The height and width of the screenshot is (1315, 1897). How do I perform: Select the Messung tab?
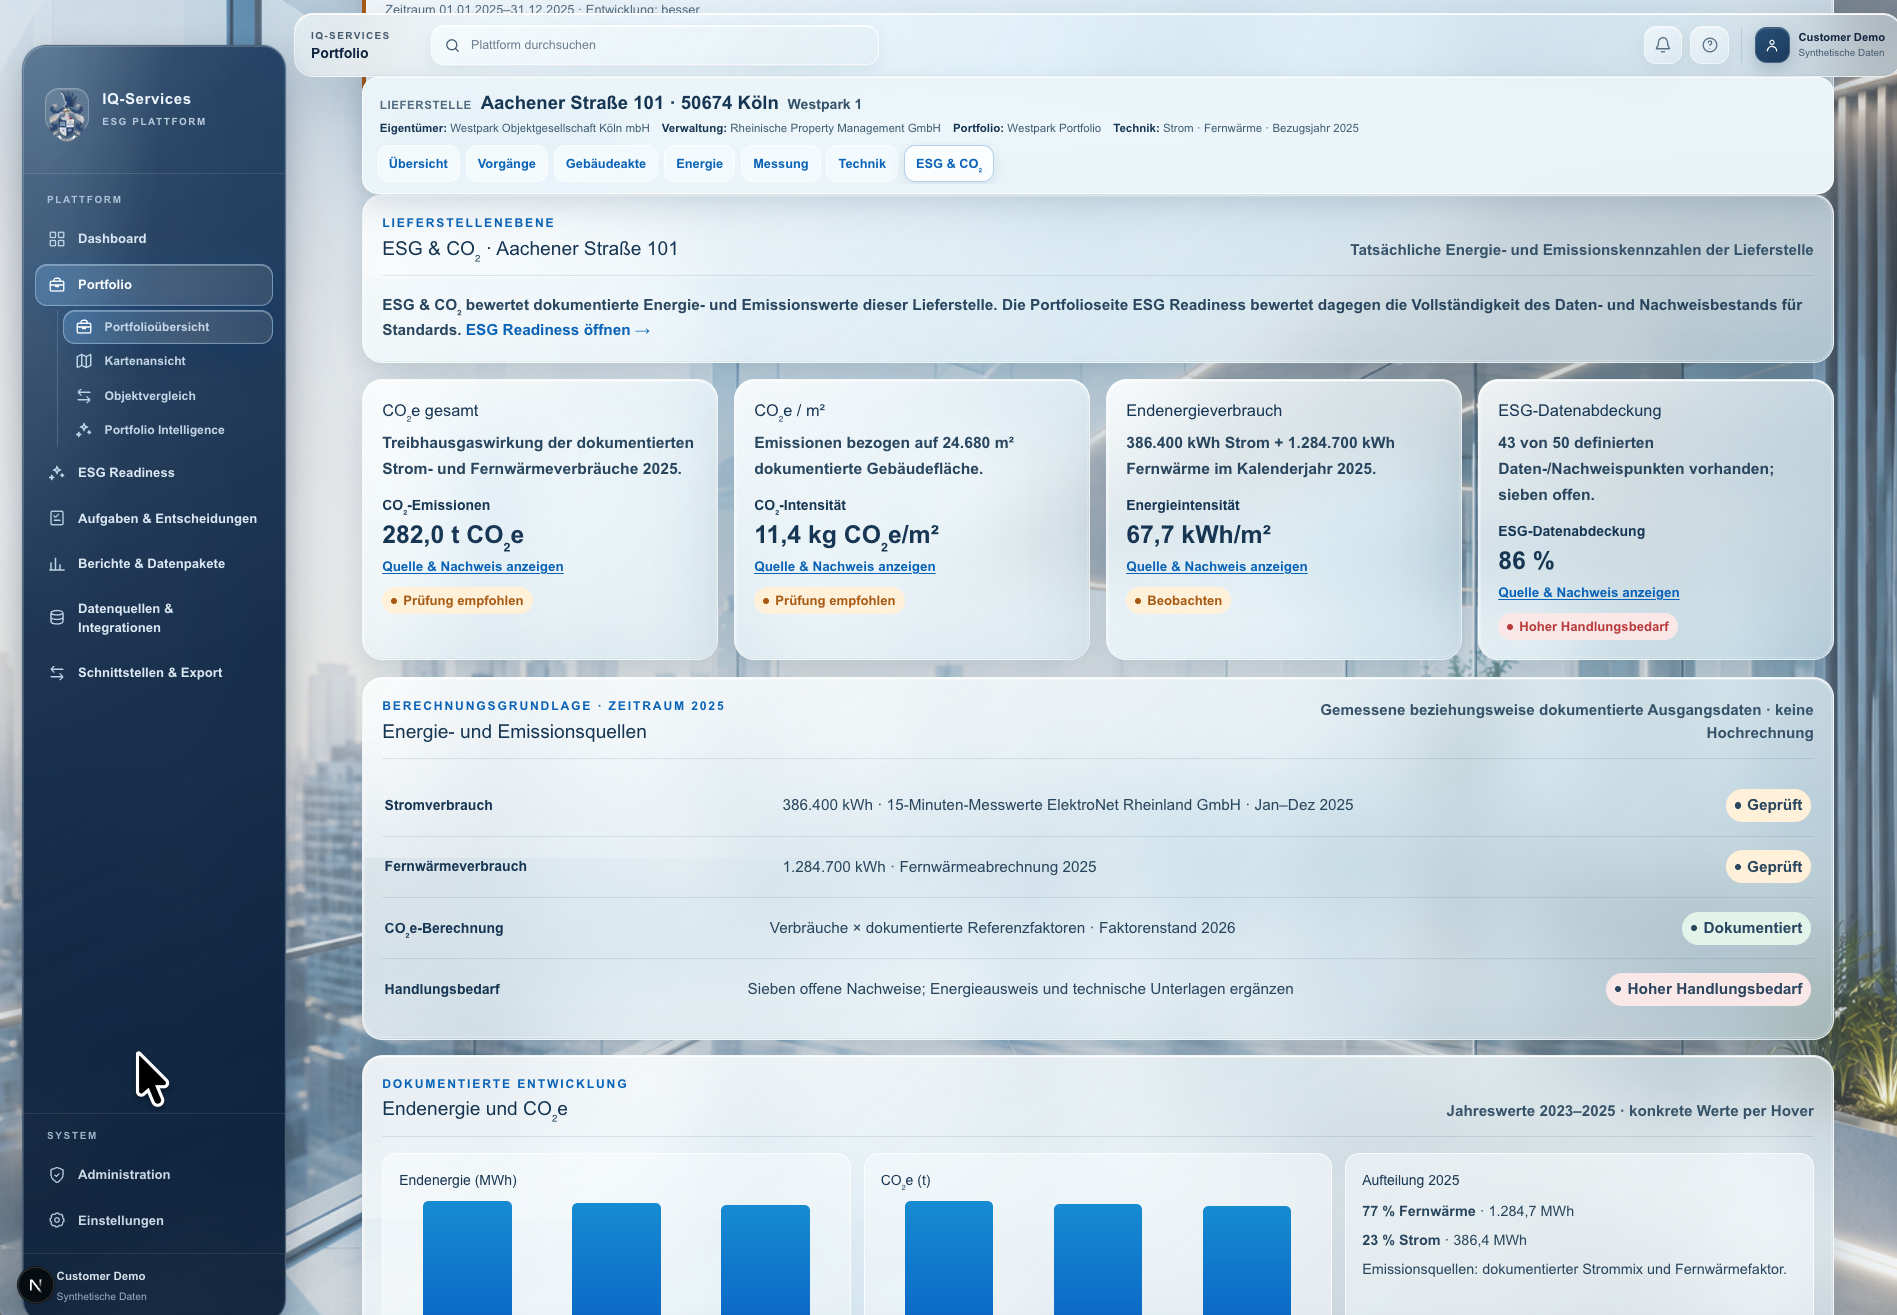(780, 164)
